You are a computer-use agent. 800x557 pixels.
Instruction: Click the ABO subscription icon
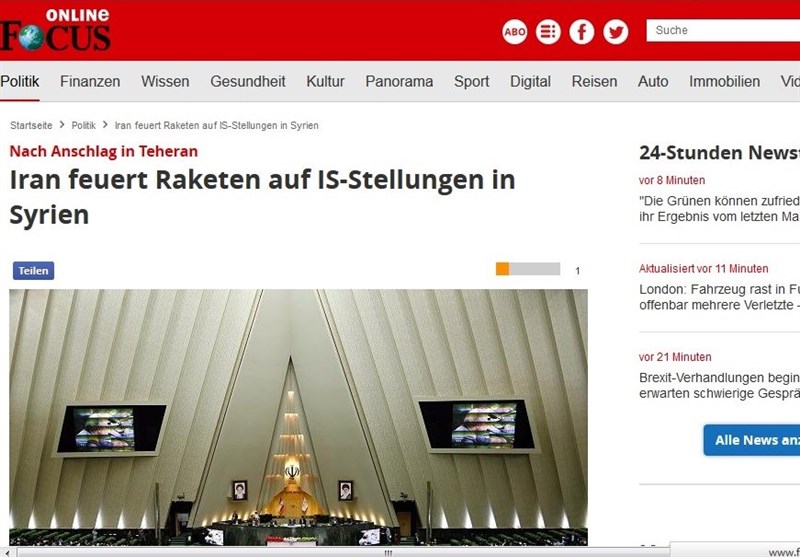515,32
